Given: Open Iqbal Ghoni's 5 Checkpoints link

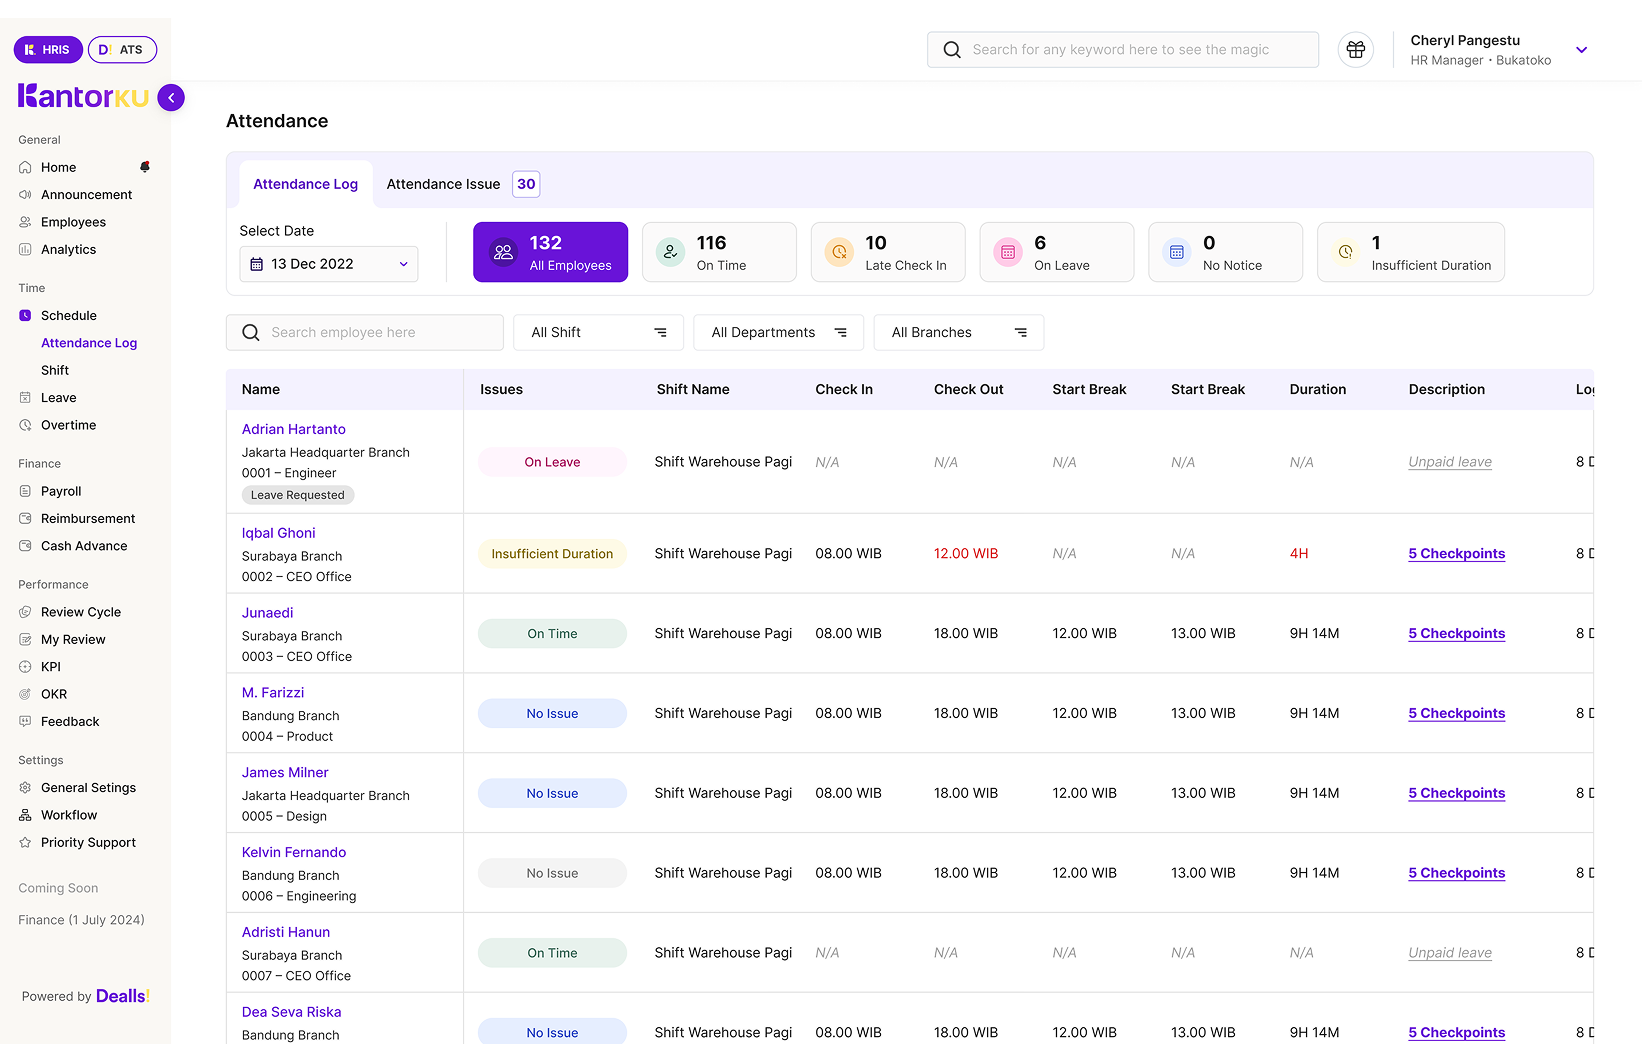Looking at the screenshot, I should pos(1456,554).
